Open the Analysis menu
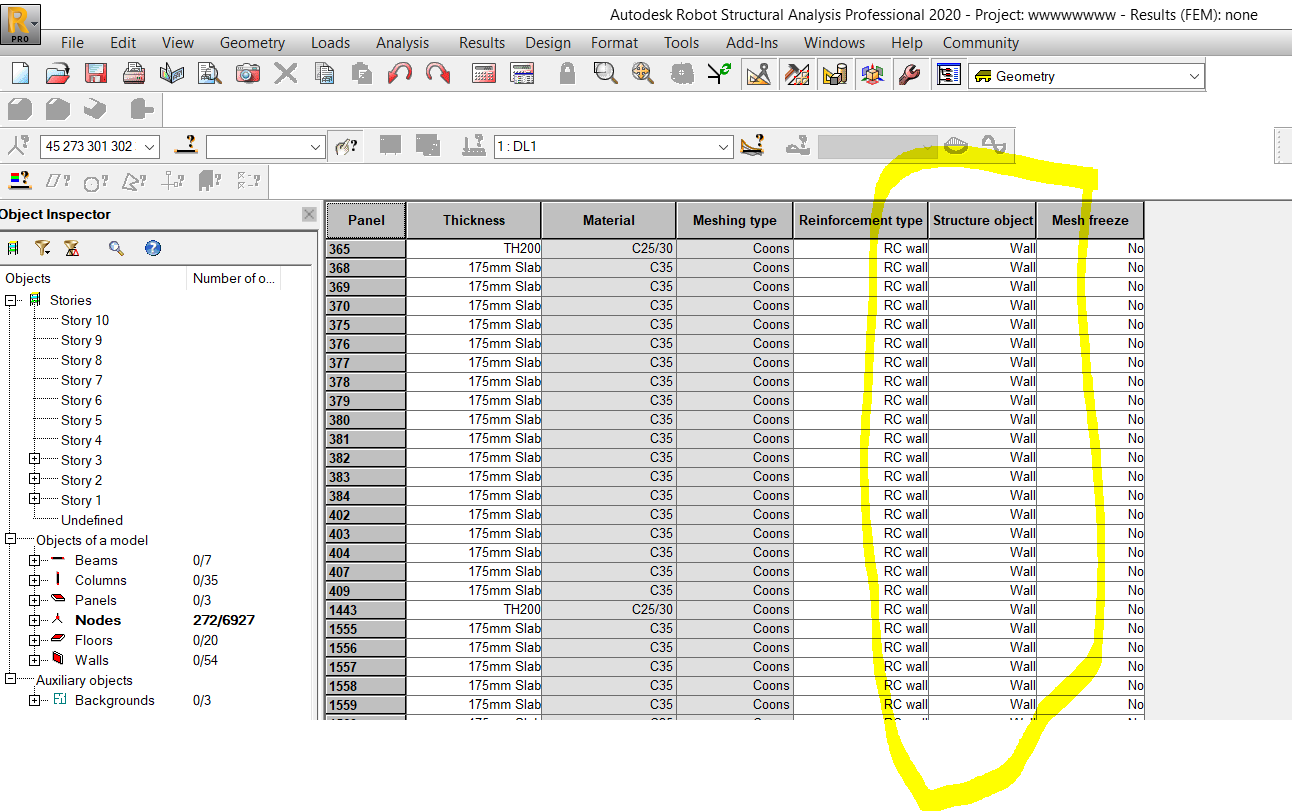 click(x=402, y=42)
